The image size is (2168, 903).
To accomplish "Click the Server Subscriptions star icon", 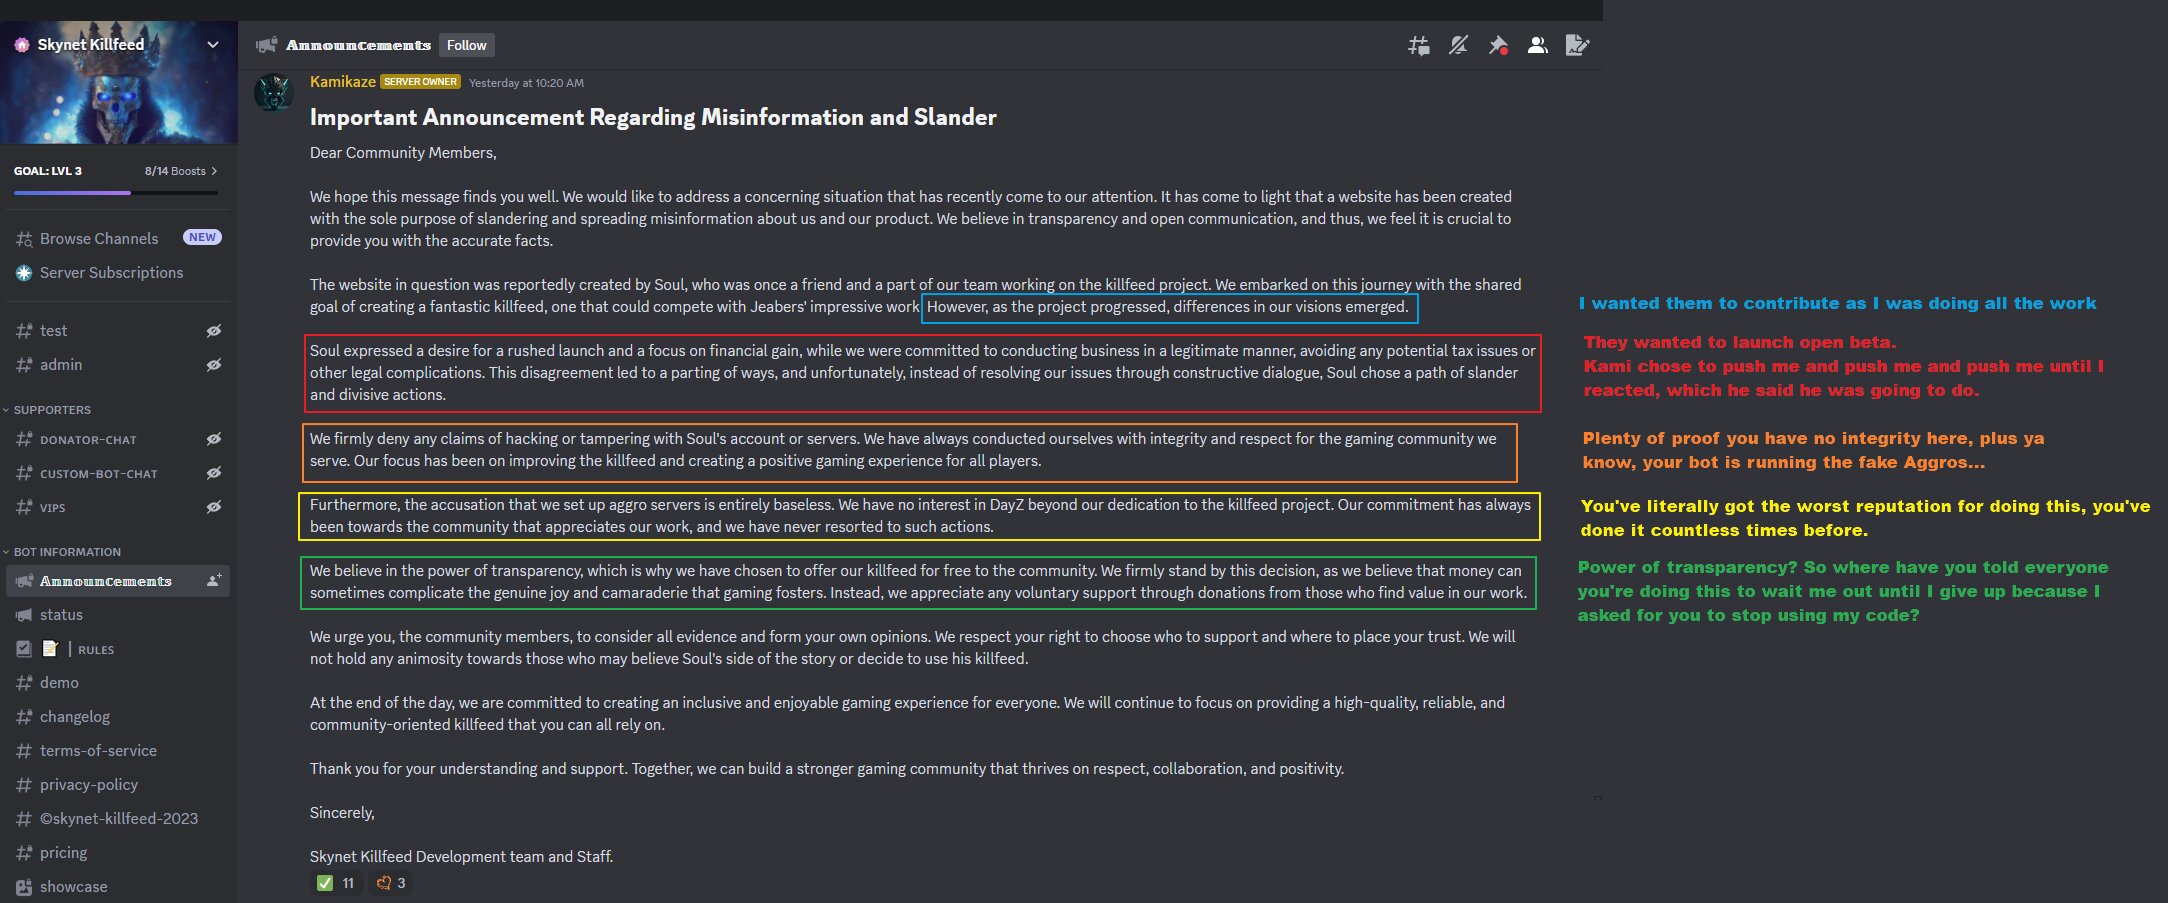I will tap(24, 273).
